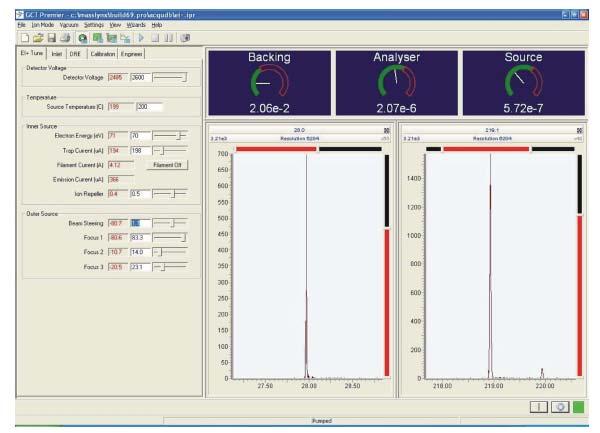Adjust the Focus 2 slider

click(170, 252)
